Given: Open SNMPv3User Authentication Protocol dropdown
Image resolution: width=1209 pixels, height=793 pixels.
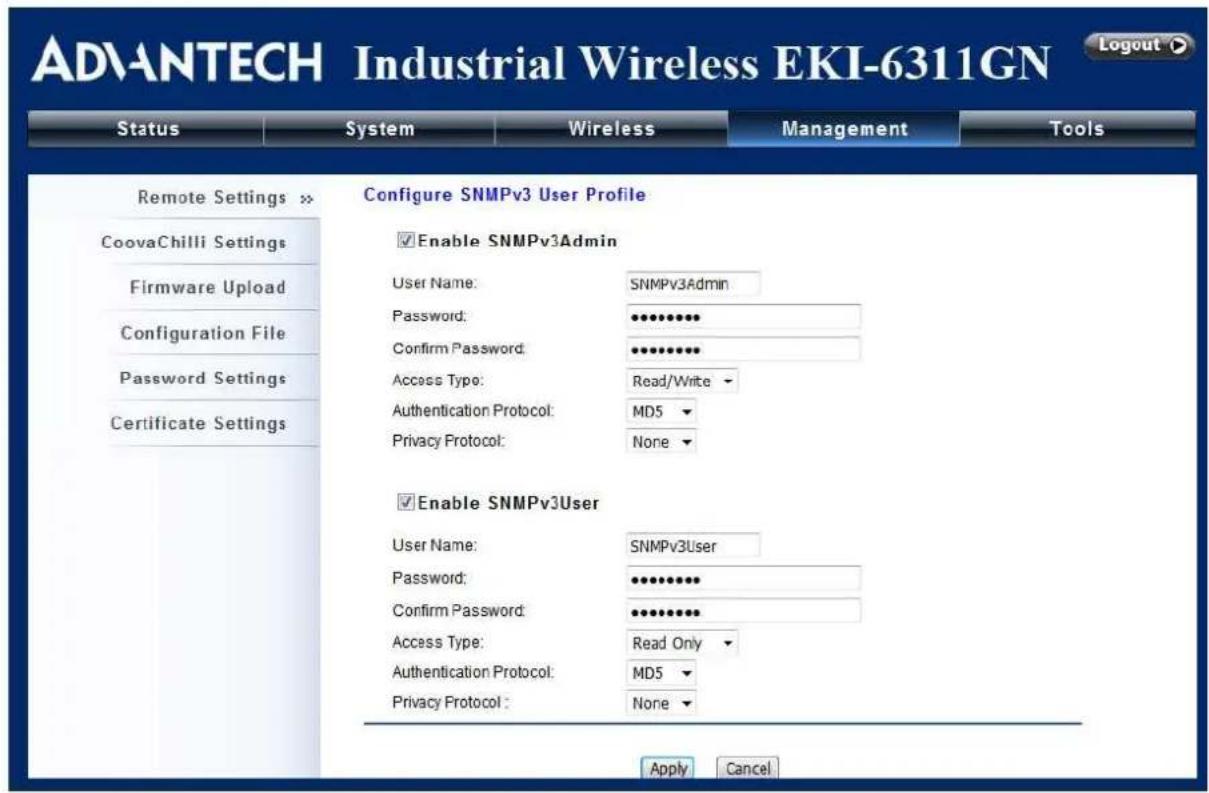Looking at the screenshot, I should coord(661,674).
